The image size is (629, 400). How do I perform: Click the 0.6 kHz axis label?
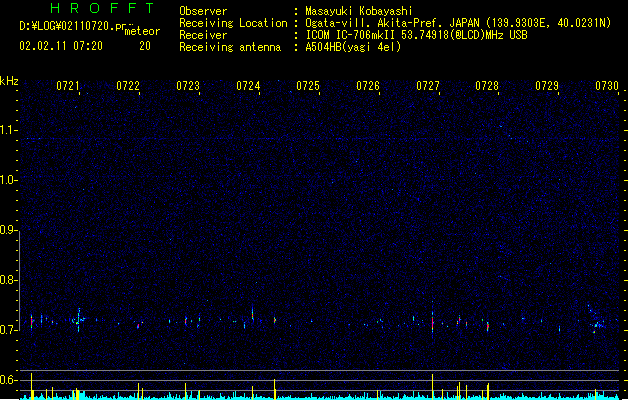[x=9, y=380]
